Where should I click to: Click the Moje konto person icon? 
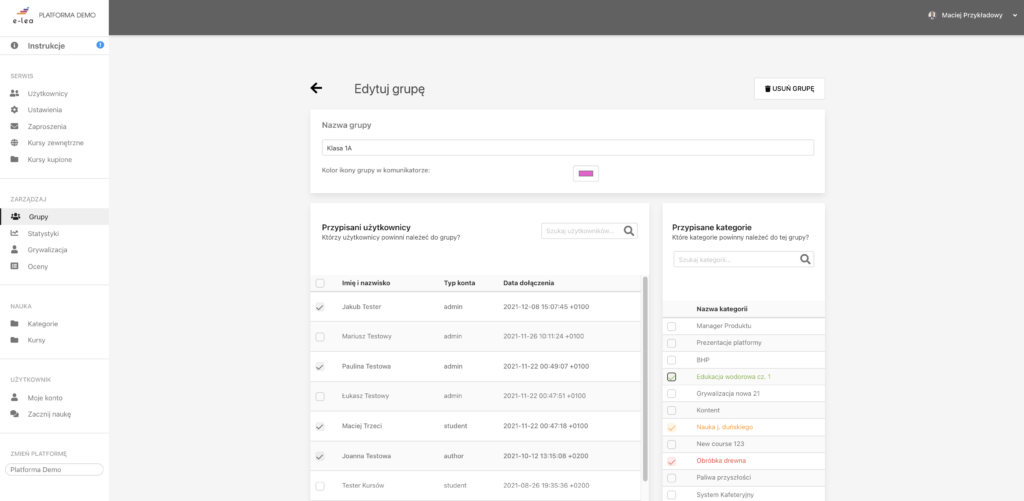pyautogui.click(x=14, y=397)
